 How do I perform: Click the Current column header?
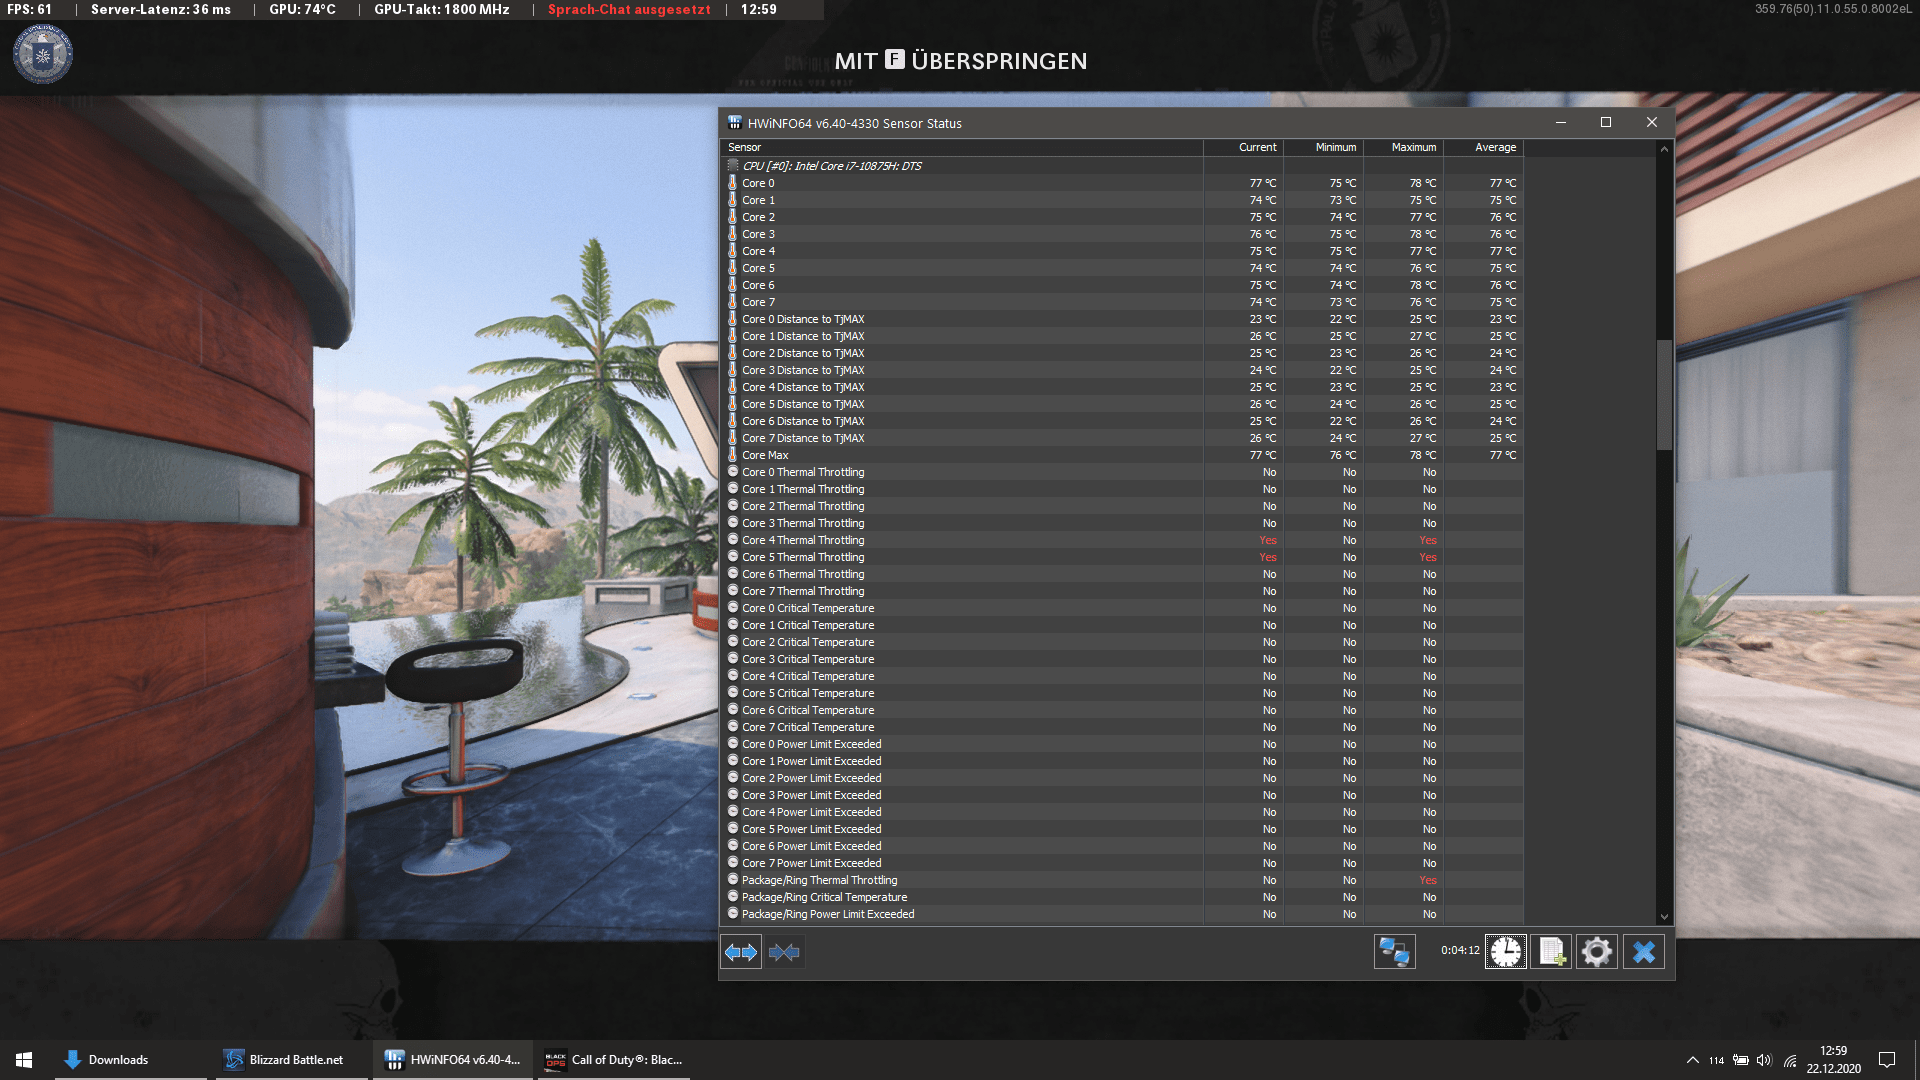tap(1244, 147)
